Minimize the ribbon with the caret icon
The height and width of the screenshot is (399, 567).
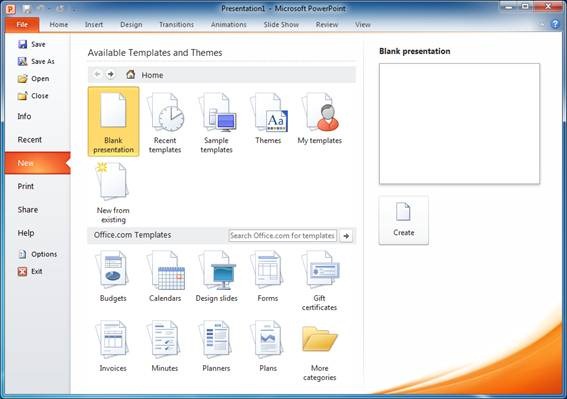click(541, 25)
